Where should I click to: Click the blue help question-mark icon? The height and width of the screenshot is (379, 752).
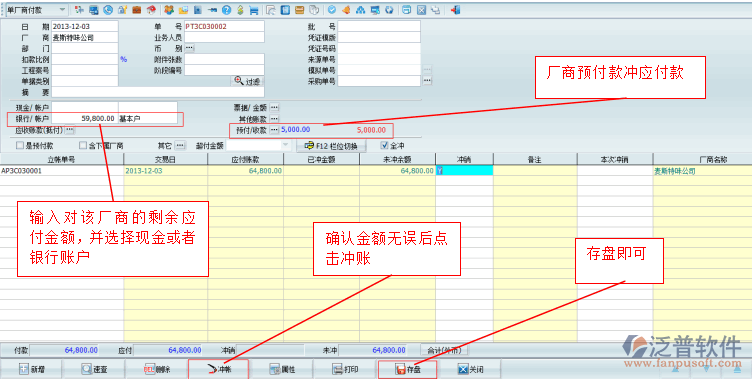[226, 10]
